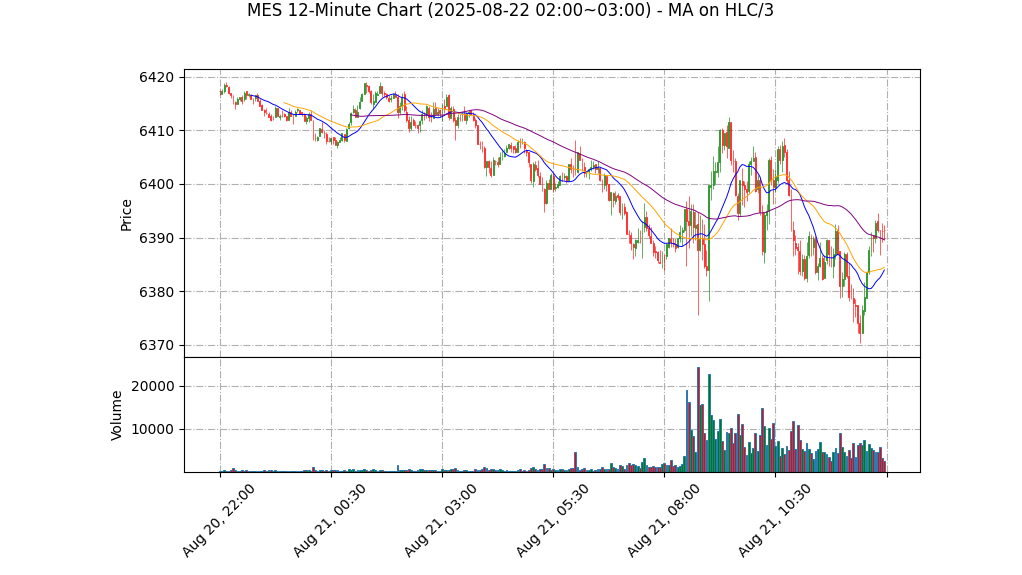Click the tallest volume bar above 20000
This screenshot has width=1022, height=575.
(x=699, y=420)
